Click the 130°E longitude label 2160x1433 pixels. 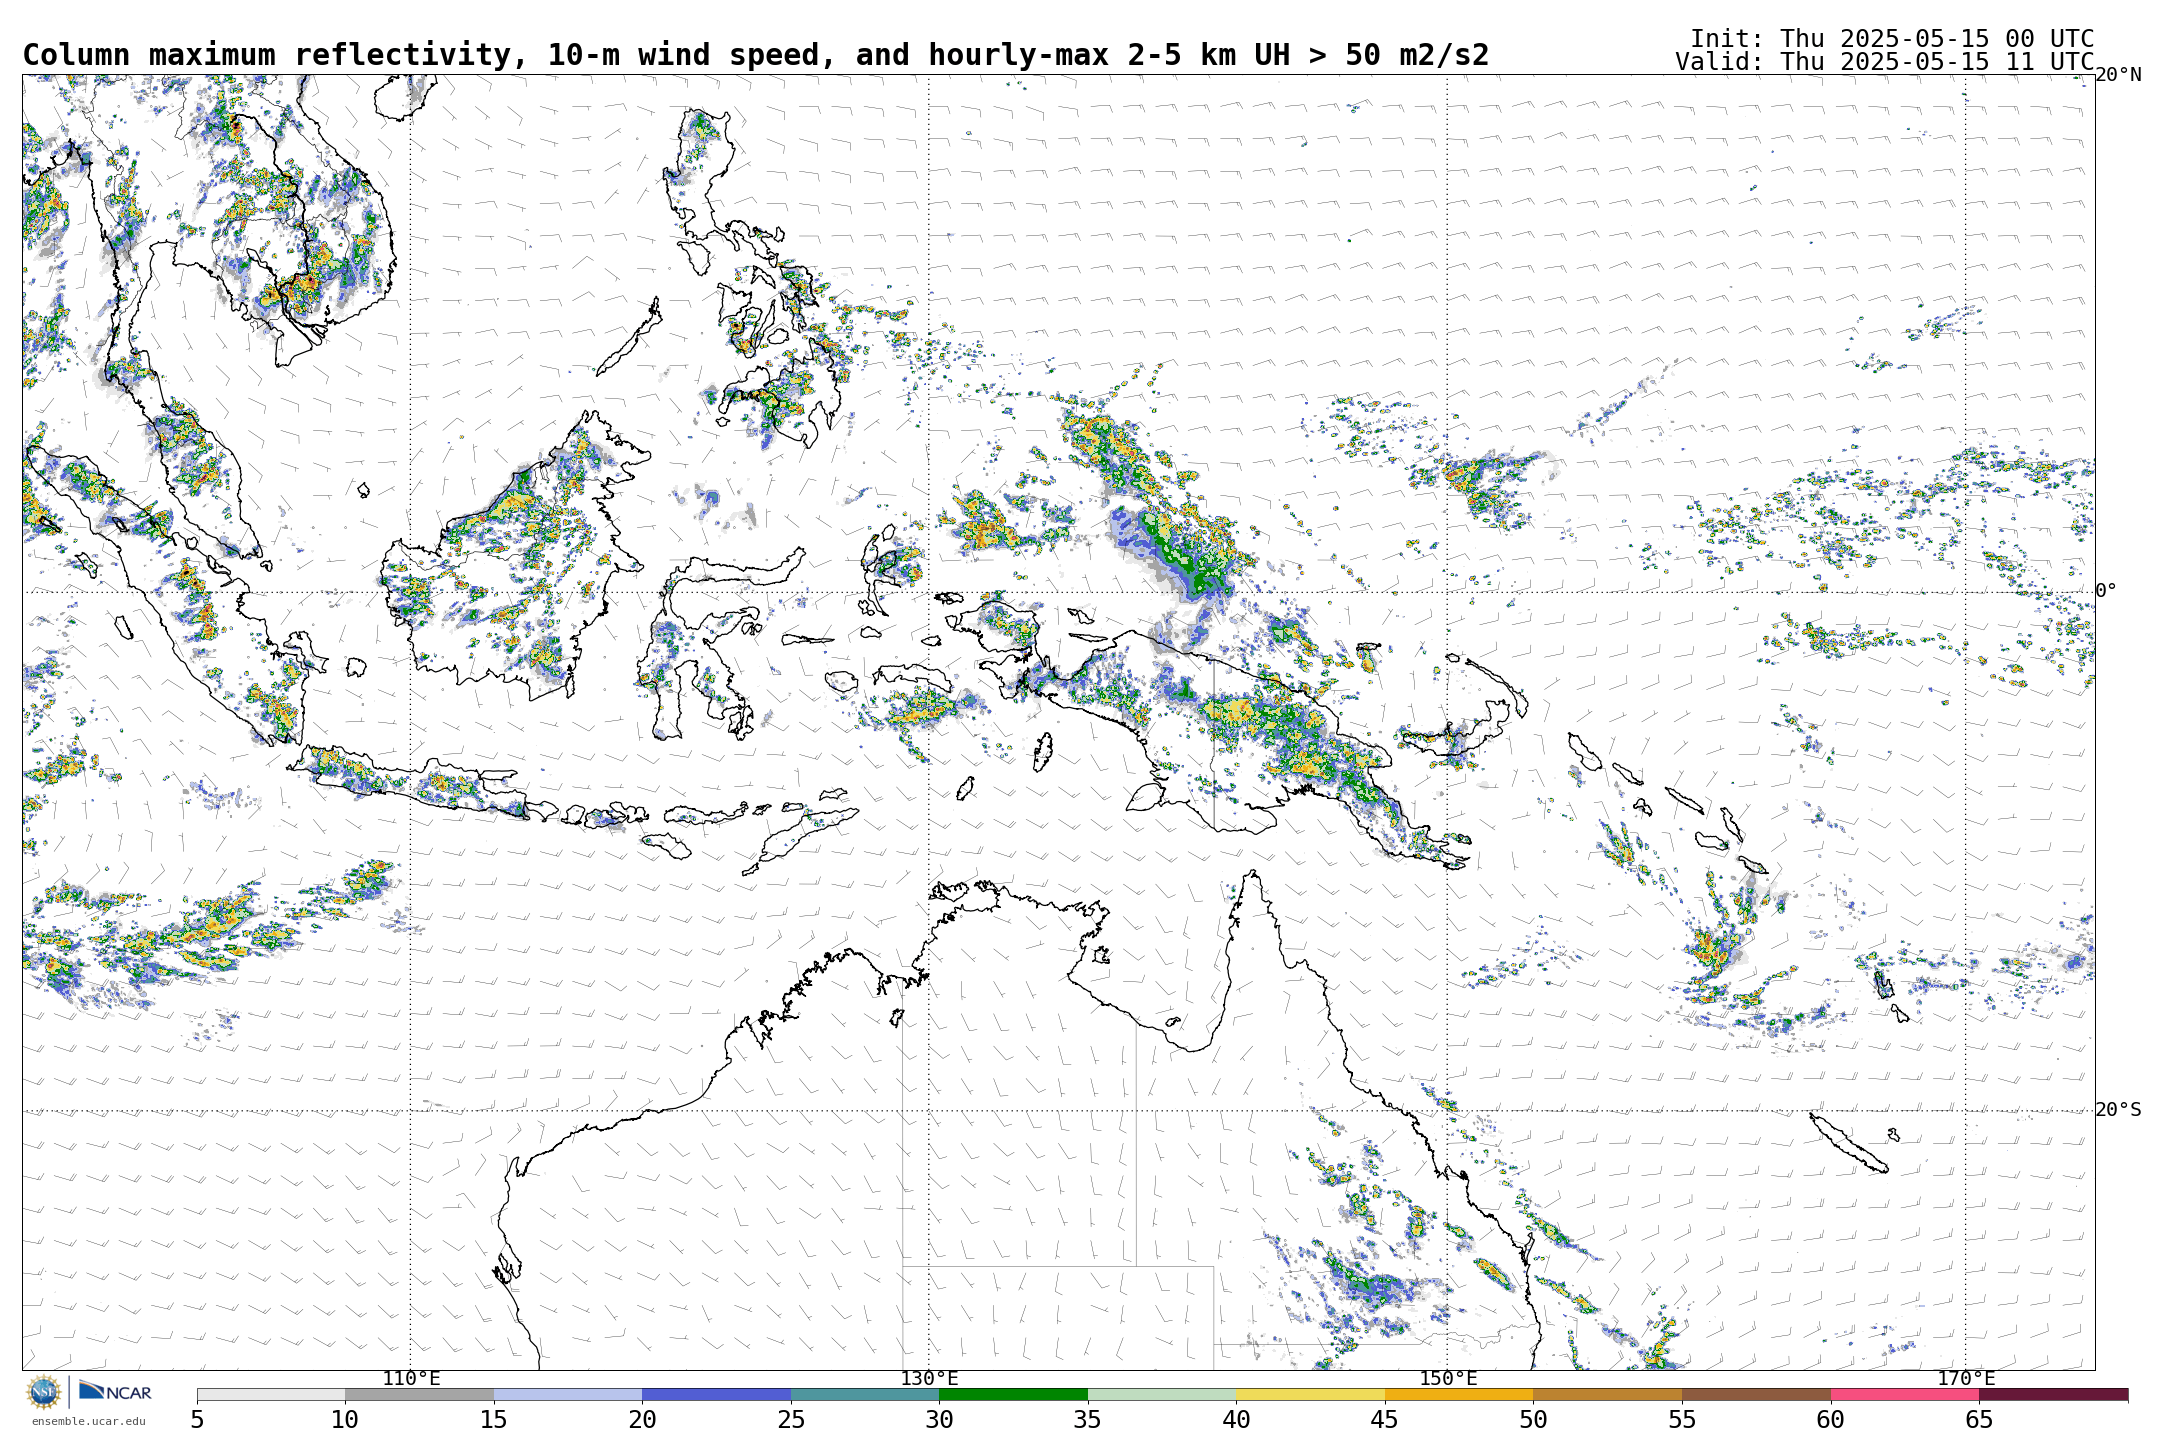[929, 1379]
